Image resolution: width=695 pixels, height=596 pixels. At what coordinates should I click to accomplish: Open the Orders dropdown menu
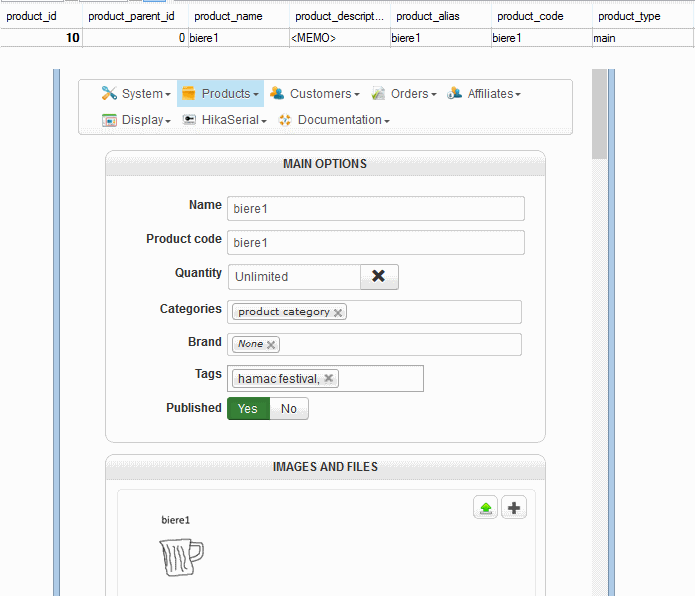(x=404, y=93)
